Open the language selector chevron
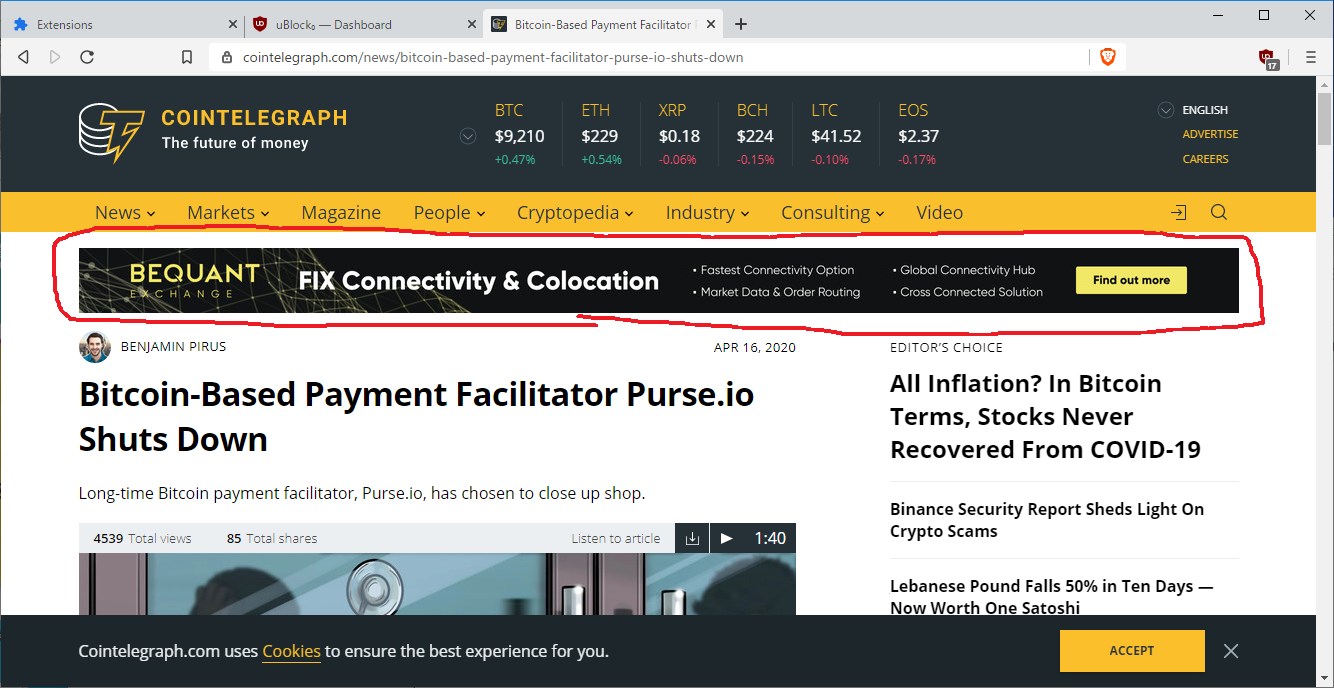Screen dimensions: 1334x688 (x=1165, y=110)
